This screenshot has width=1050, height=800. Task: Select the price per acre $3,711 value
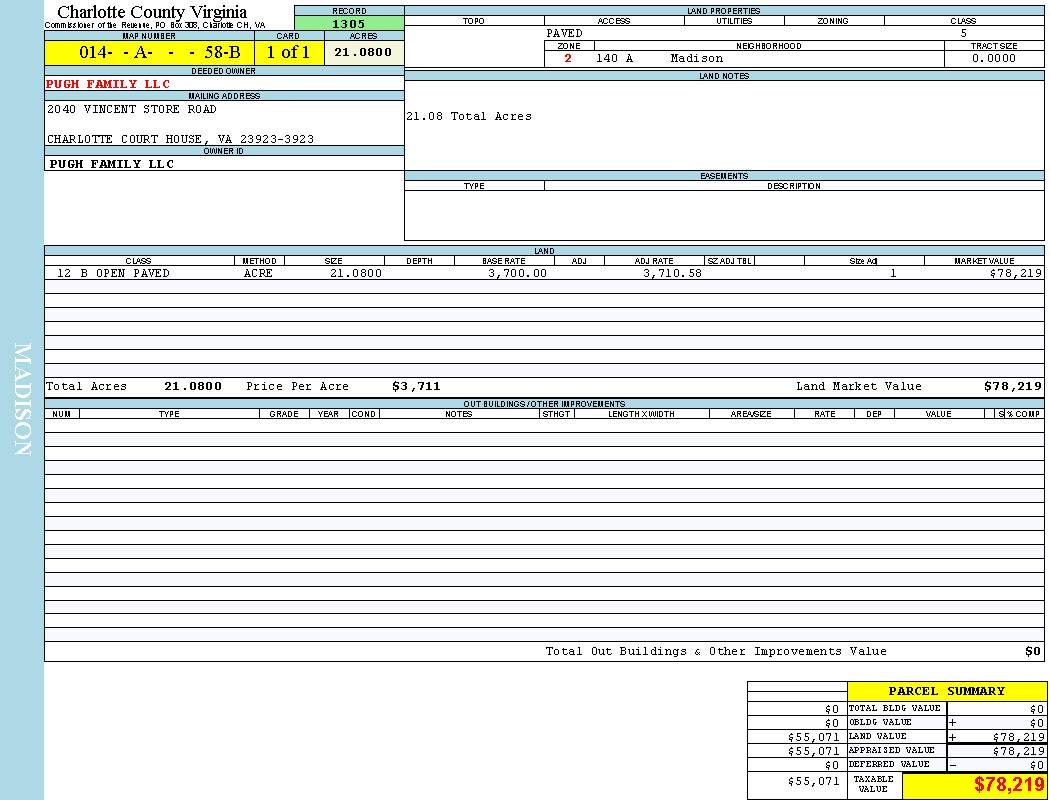tap(416, 386)
